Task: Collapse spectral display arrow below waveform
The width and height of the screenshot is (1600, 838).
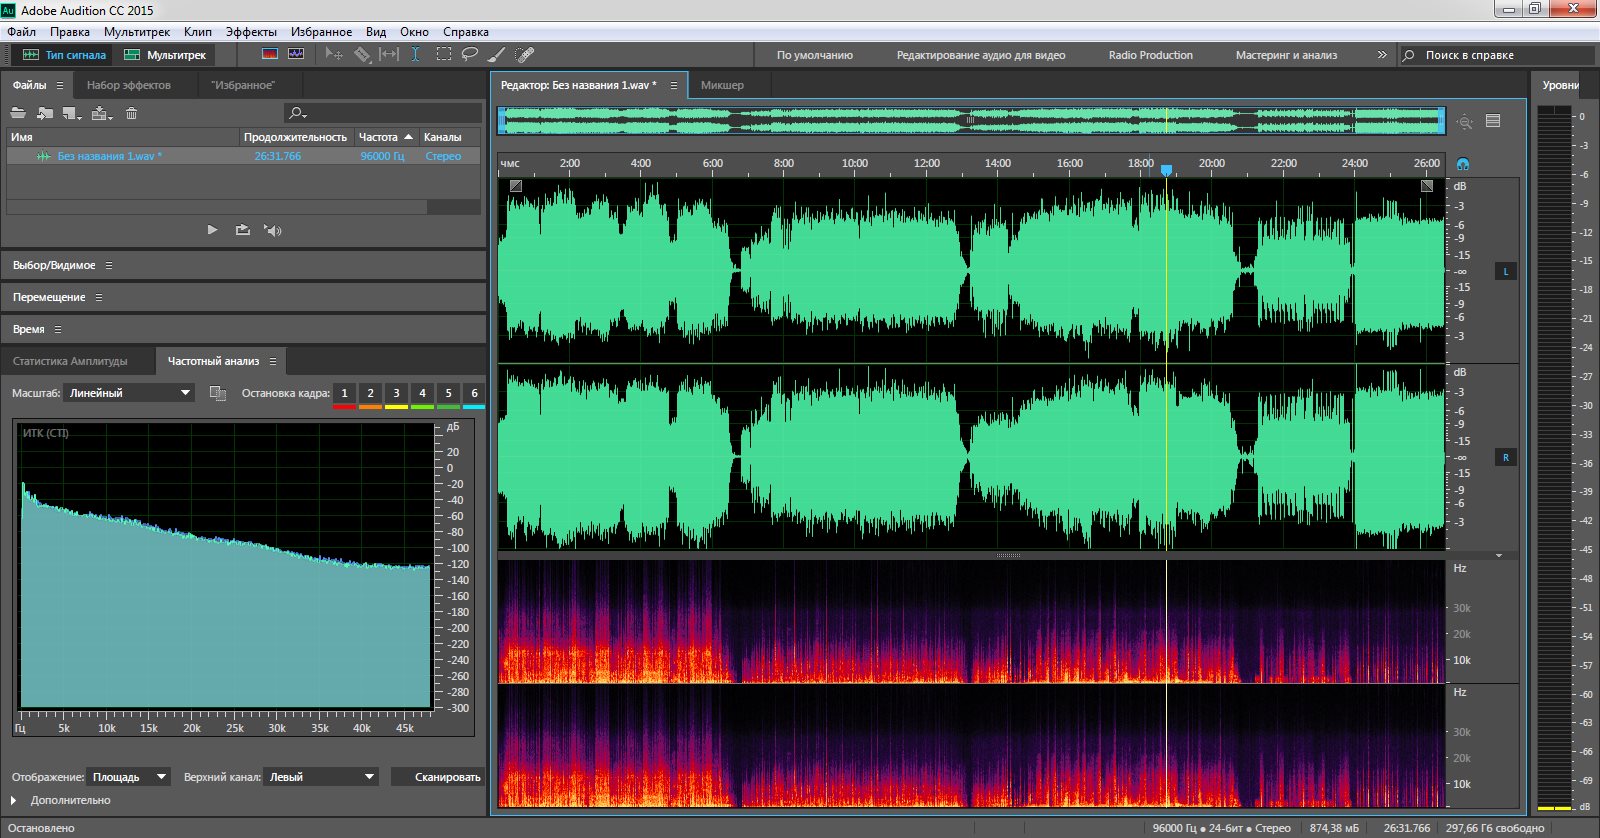Action: coord(1499,555)
